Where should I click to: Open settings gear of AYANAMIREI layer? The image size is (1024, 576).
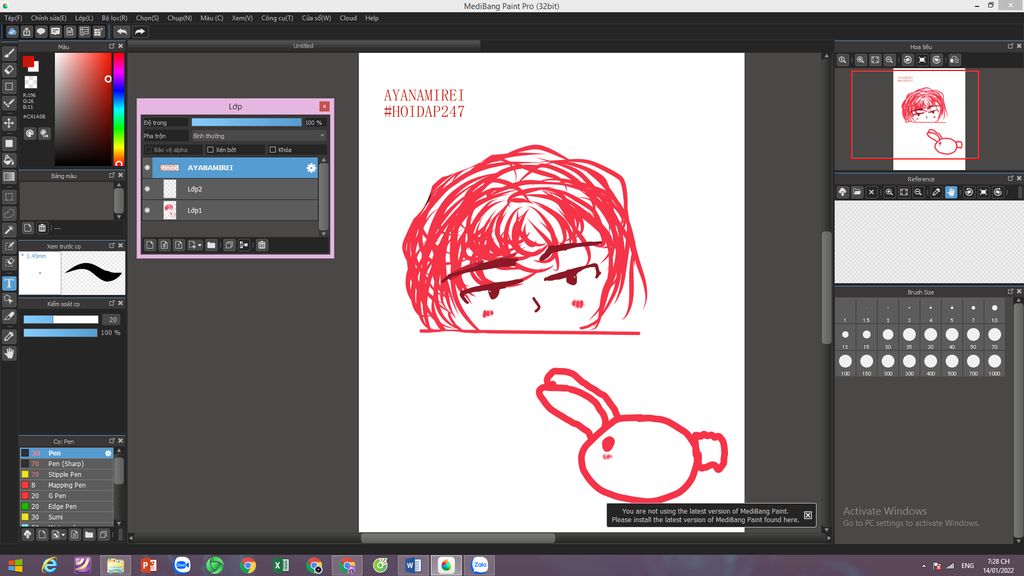[311, 168]
